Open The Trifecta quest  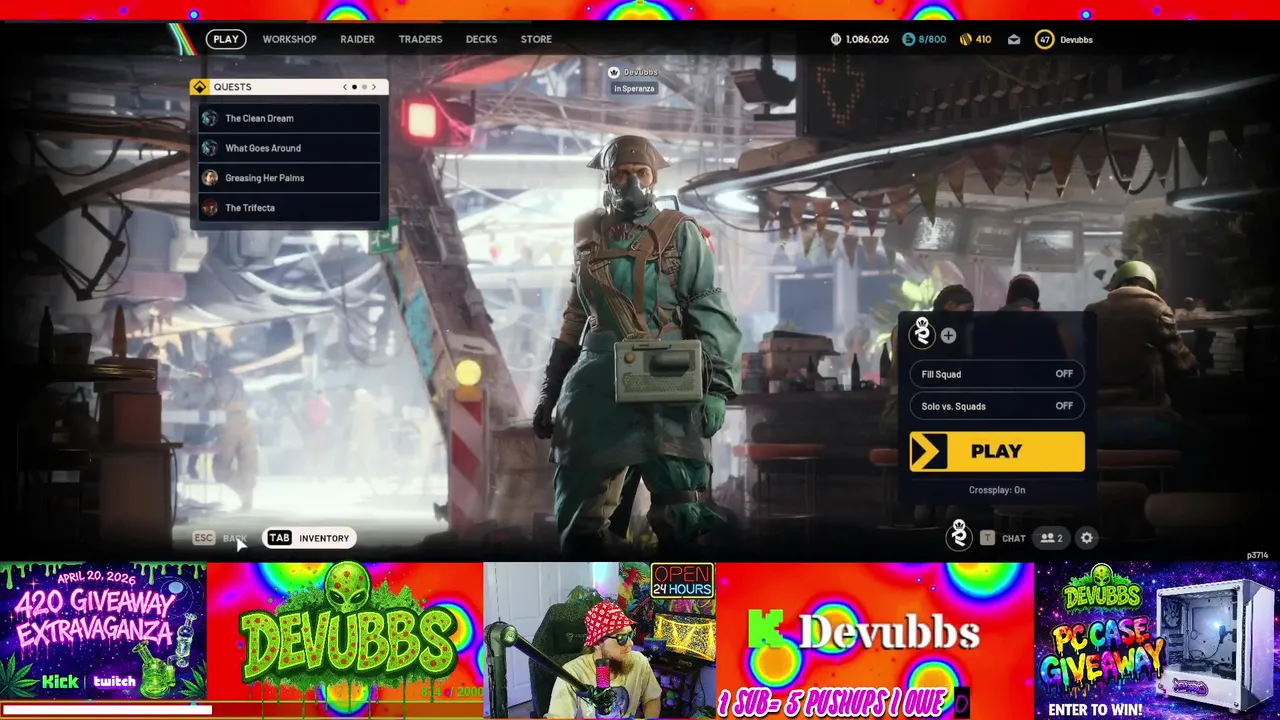pyautogui.click(x=289, y=208)
